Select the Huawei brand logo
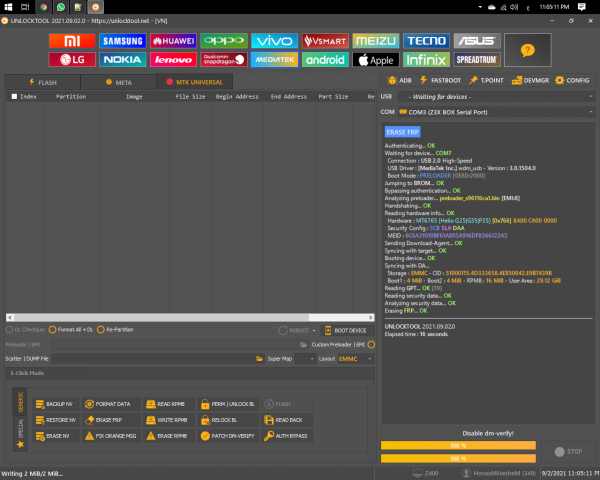The height and width of the screenshot is (480, 600). click(173, 41)
